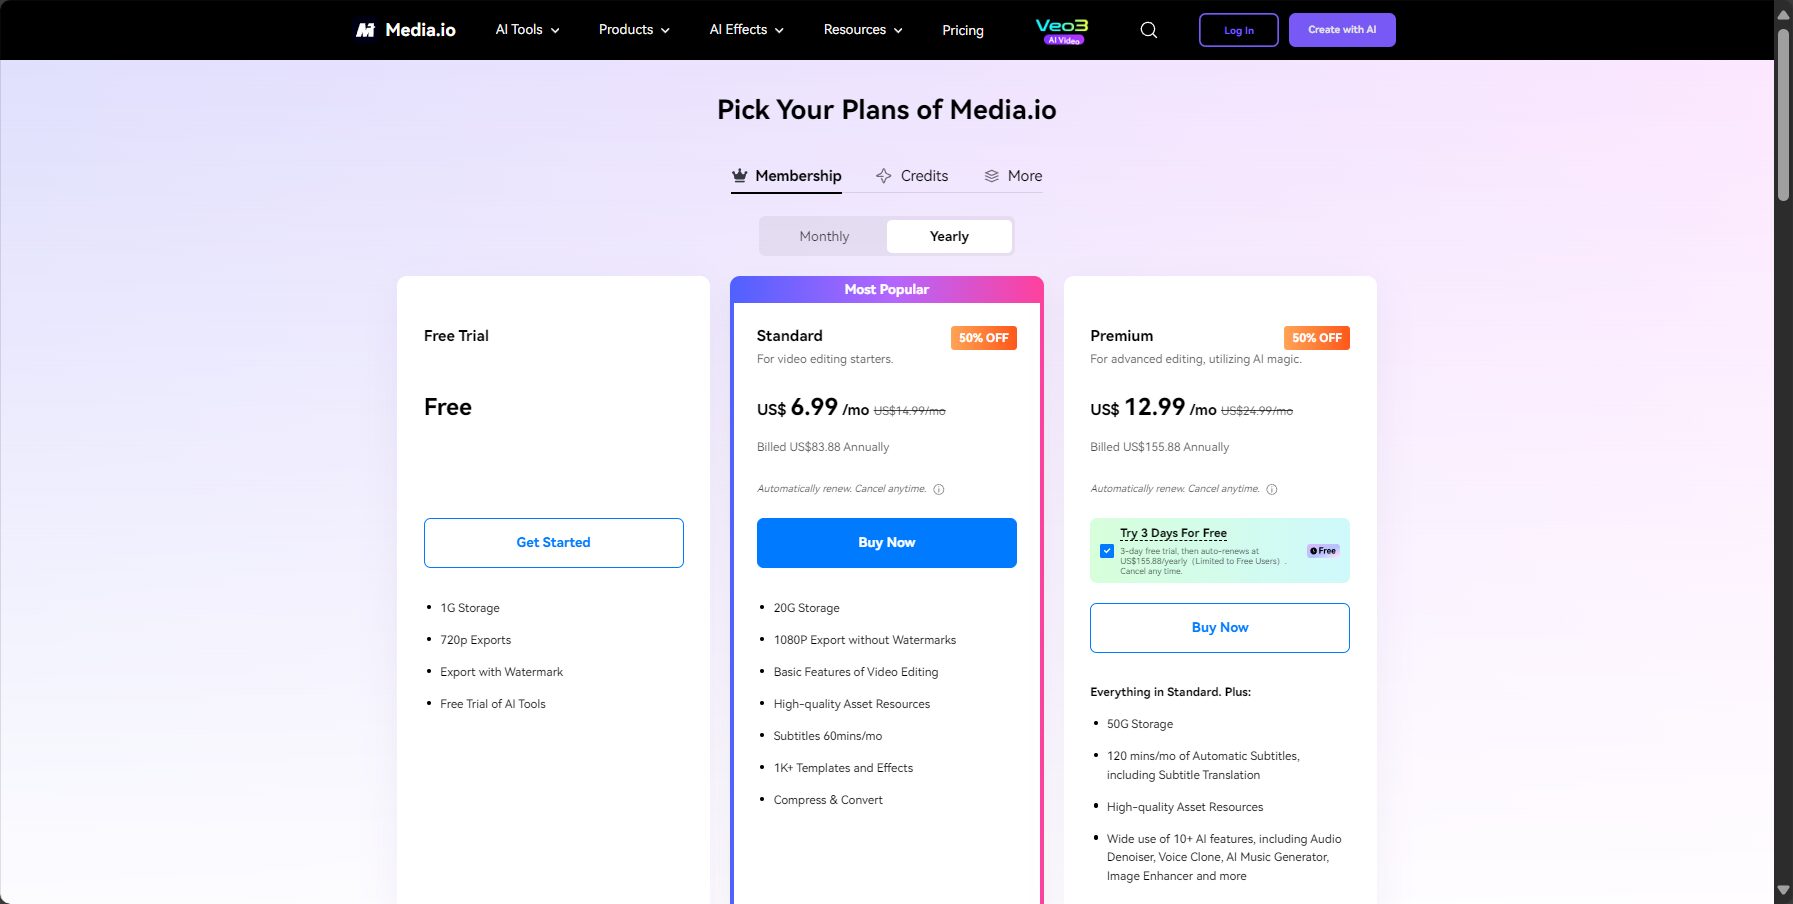Click info icon in Standard plan

pyautogui.click(x=938, y=489)
